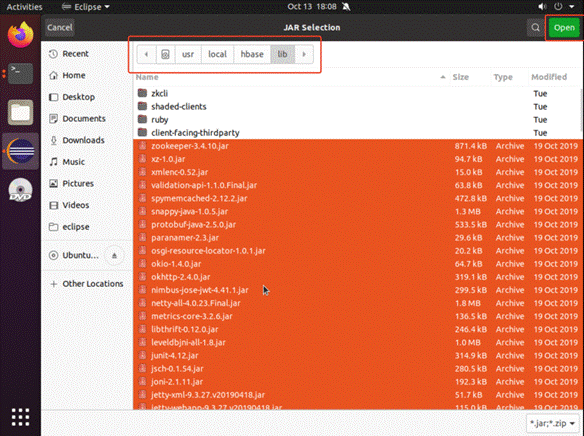Sort by Type column header
The image size is (584, 436).
[x=509, y=77]
